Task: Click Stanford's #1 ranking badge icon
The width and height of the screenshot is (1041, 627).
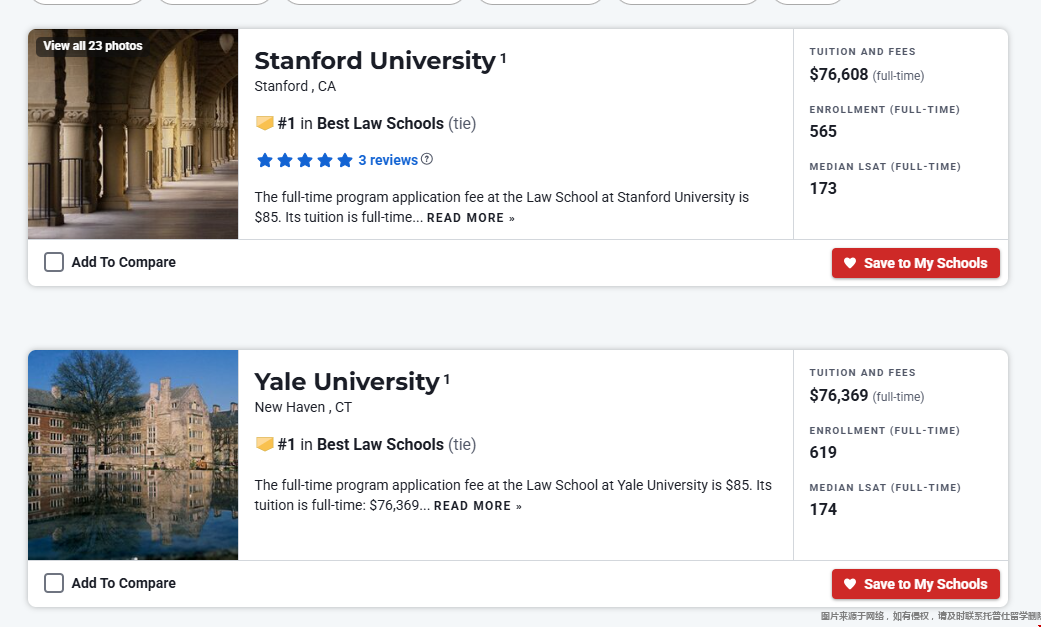Action: (264, 124)
